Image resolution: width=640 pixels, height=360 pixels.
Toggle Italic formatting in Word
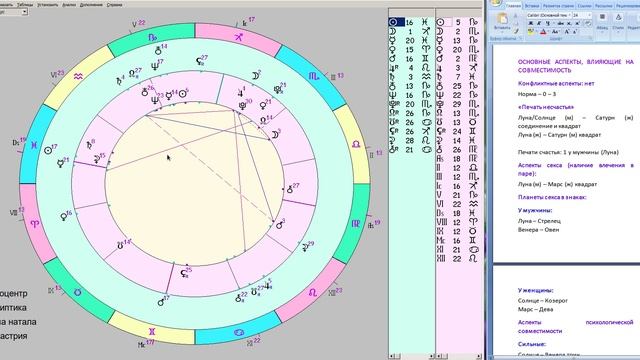click(539, 23)
